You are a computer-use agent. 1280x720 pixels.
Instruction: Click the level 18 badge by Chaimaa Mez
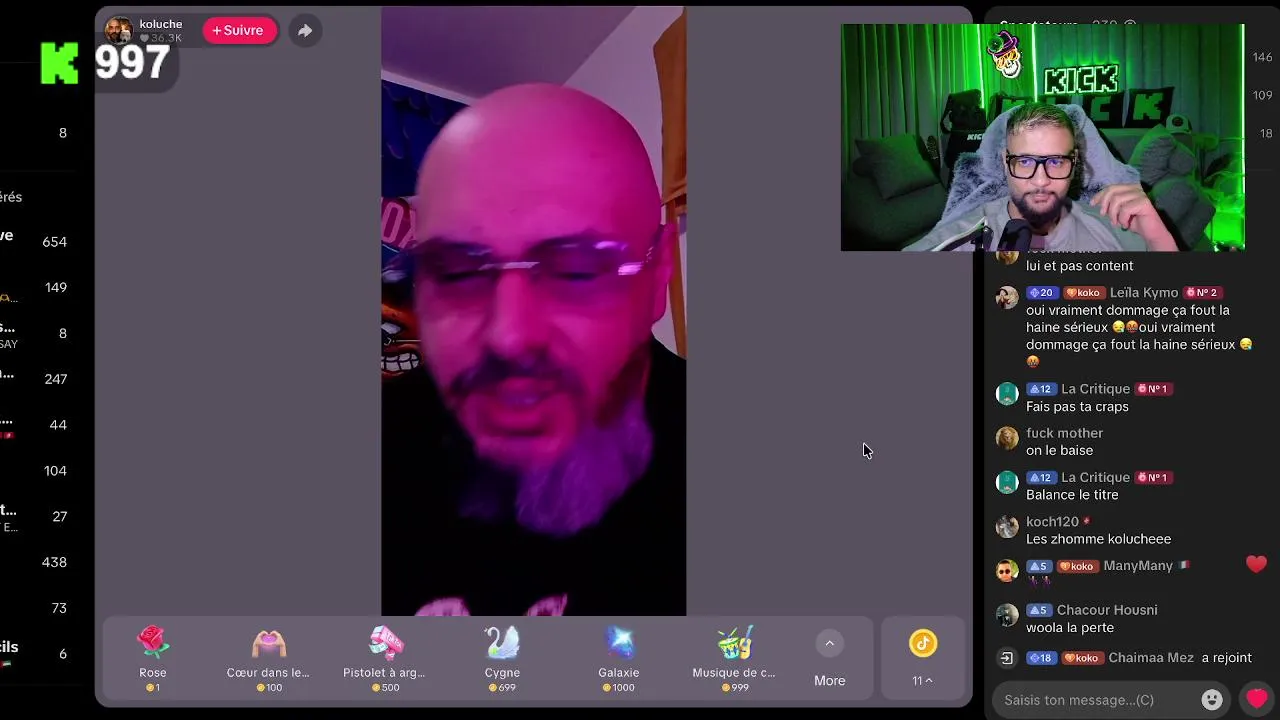[1041, 658]
